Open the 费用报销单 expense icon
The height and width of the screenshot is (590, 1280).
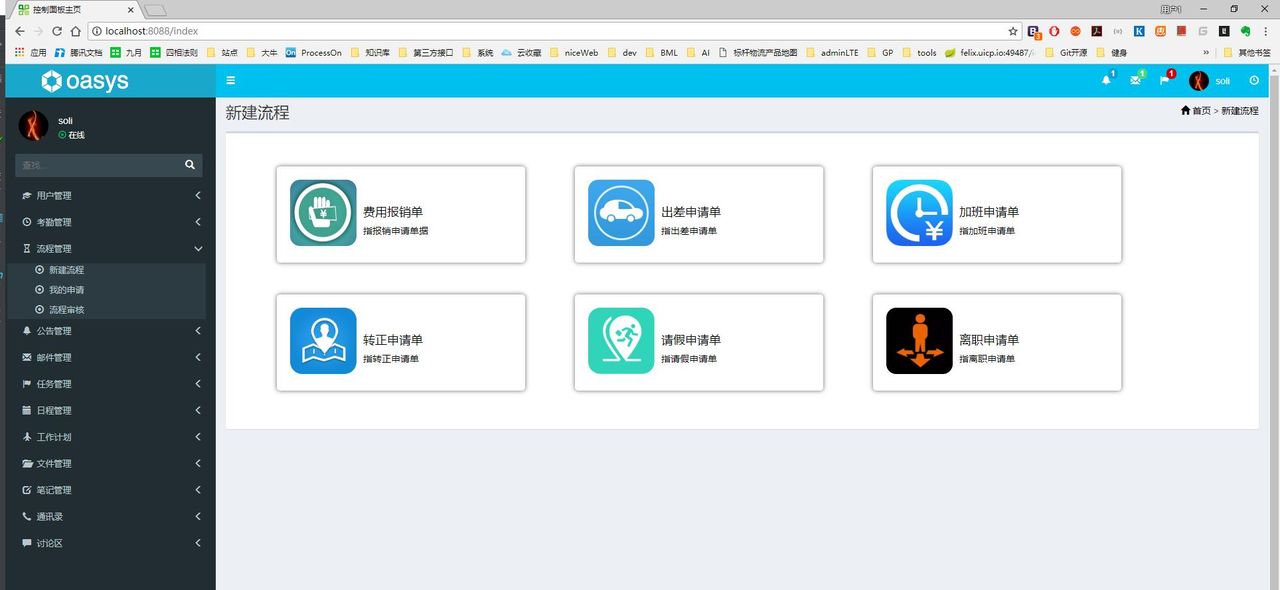[323, 213]
